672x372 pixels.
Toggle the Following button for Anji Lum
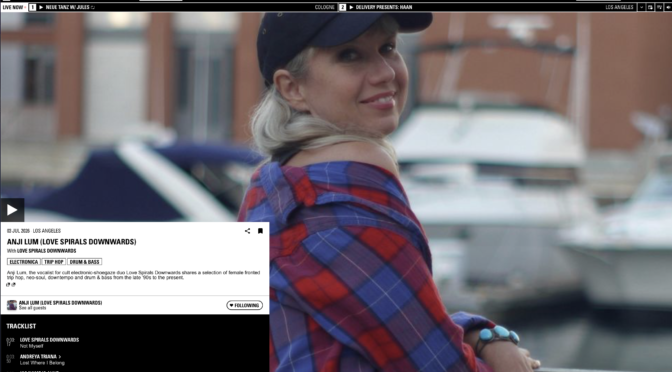[244, 305]
